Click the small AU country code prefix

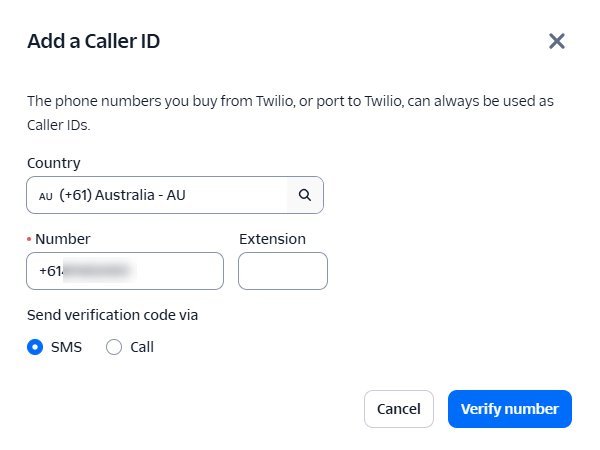46,196
